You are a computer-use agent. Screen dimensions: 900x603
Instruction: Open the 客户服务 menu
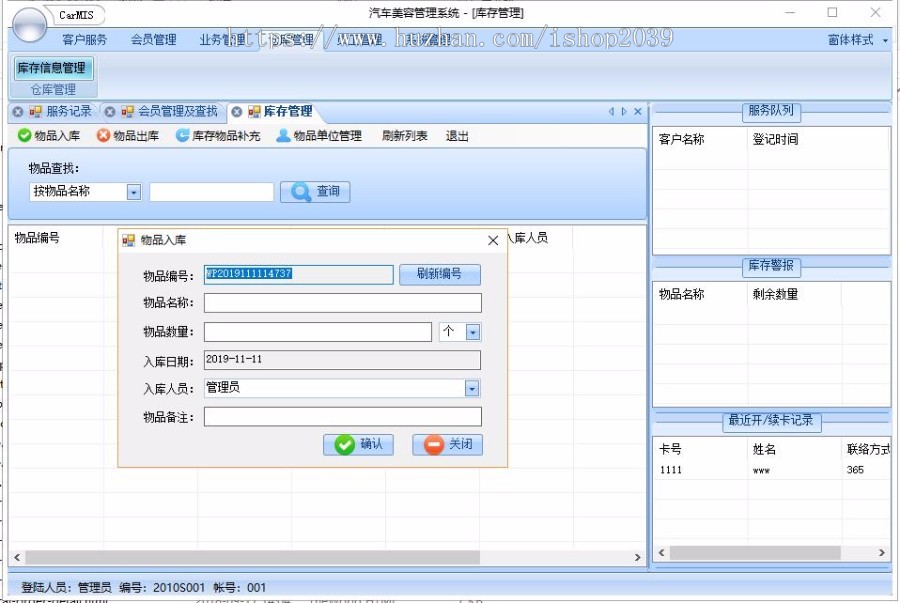point(84,40)
